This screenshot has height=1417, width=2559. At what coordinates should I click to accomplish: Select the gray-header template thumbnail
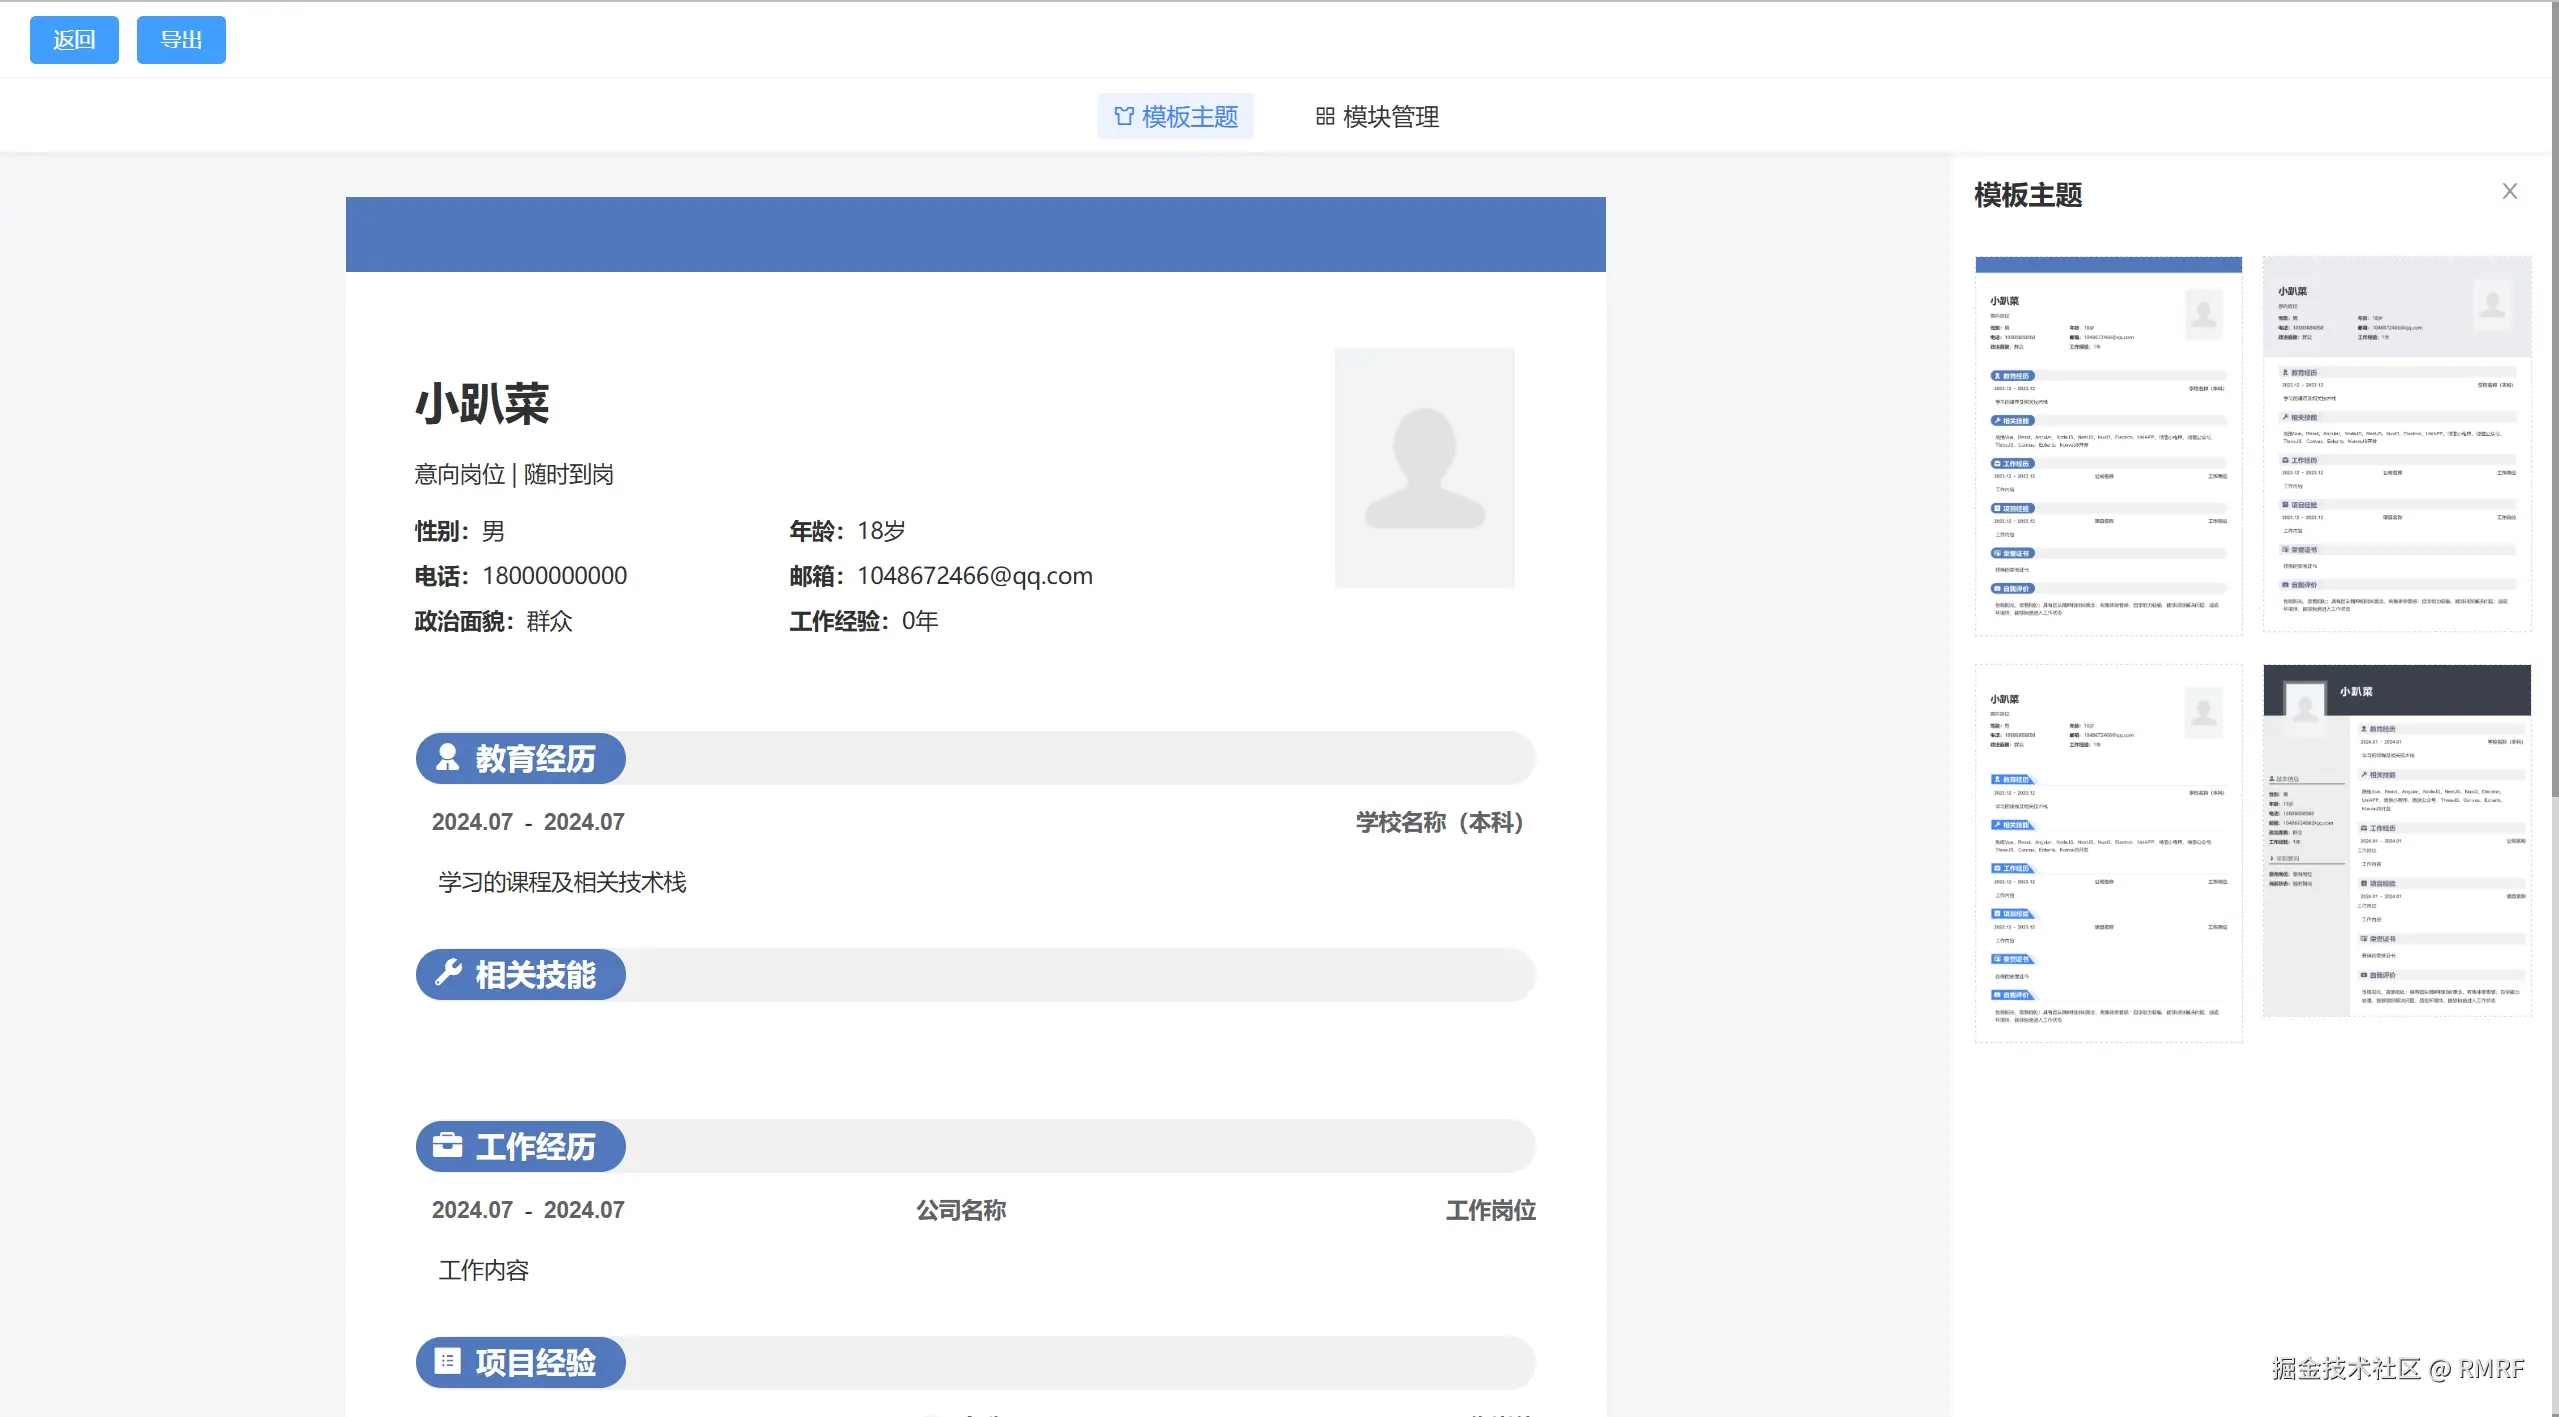tap(2397, 443)
